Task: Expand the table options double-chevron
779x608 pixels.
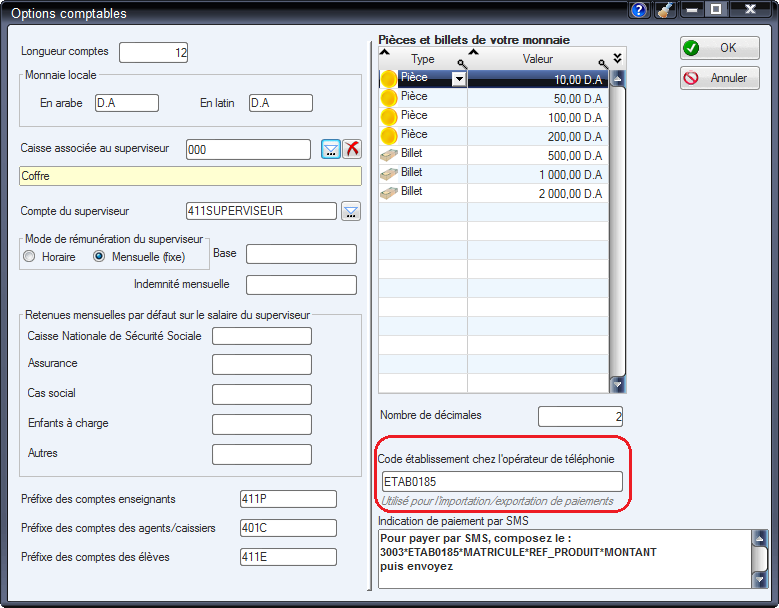Action: point(617,58)
